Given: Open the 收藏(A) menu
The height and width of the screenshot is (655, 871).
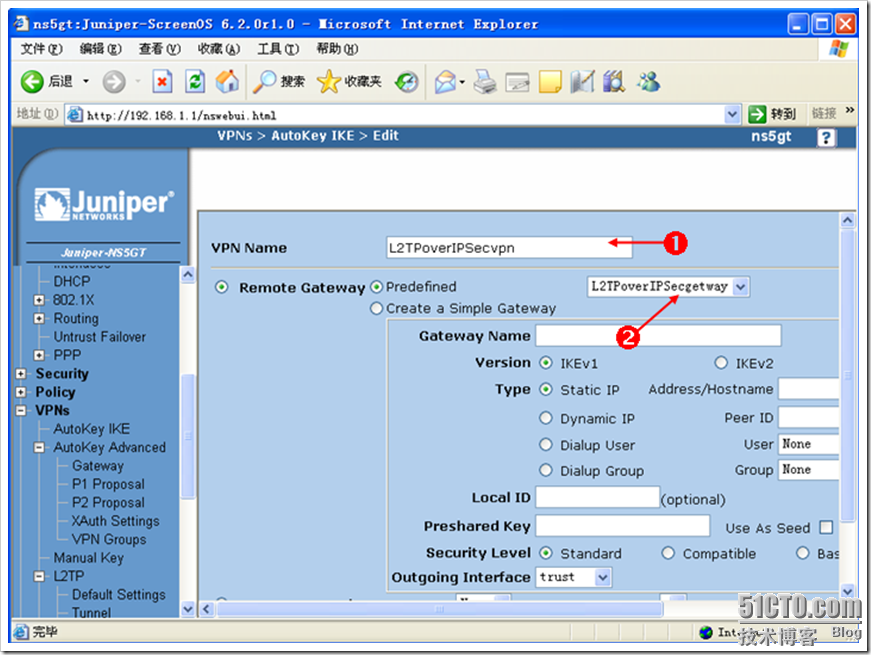Looking at the screenshot, I should coord(219,49).
